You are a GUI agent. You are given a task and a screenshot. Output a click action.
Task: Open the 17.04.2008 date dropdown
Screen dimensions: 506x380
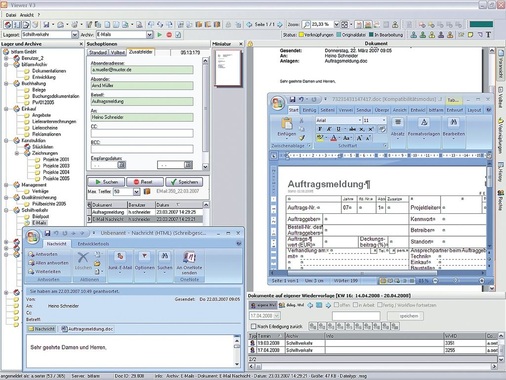click(277, 316)
